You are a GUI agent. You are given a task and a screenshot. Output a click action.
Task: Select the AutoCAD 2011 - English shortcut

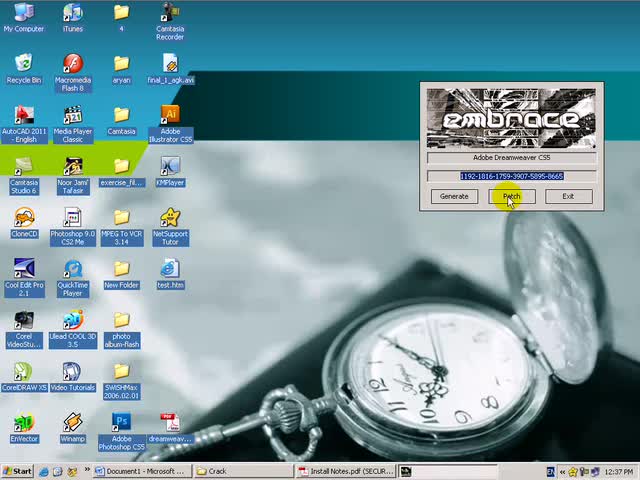(x=24, y=124)
